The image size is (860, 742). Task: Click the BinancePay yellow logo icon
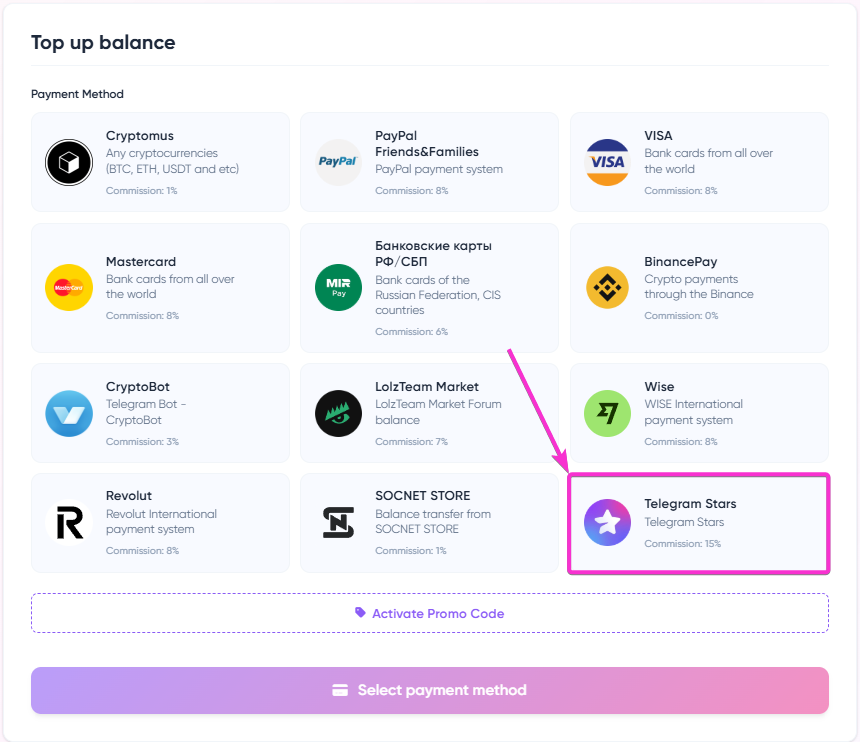[x=607, y=287]
